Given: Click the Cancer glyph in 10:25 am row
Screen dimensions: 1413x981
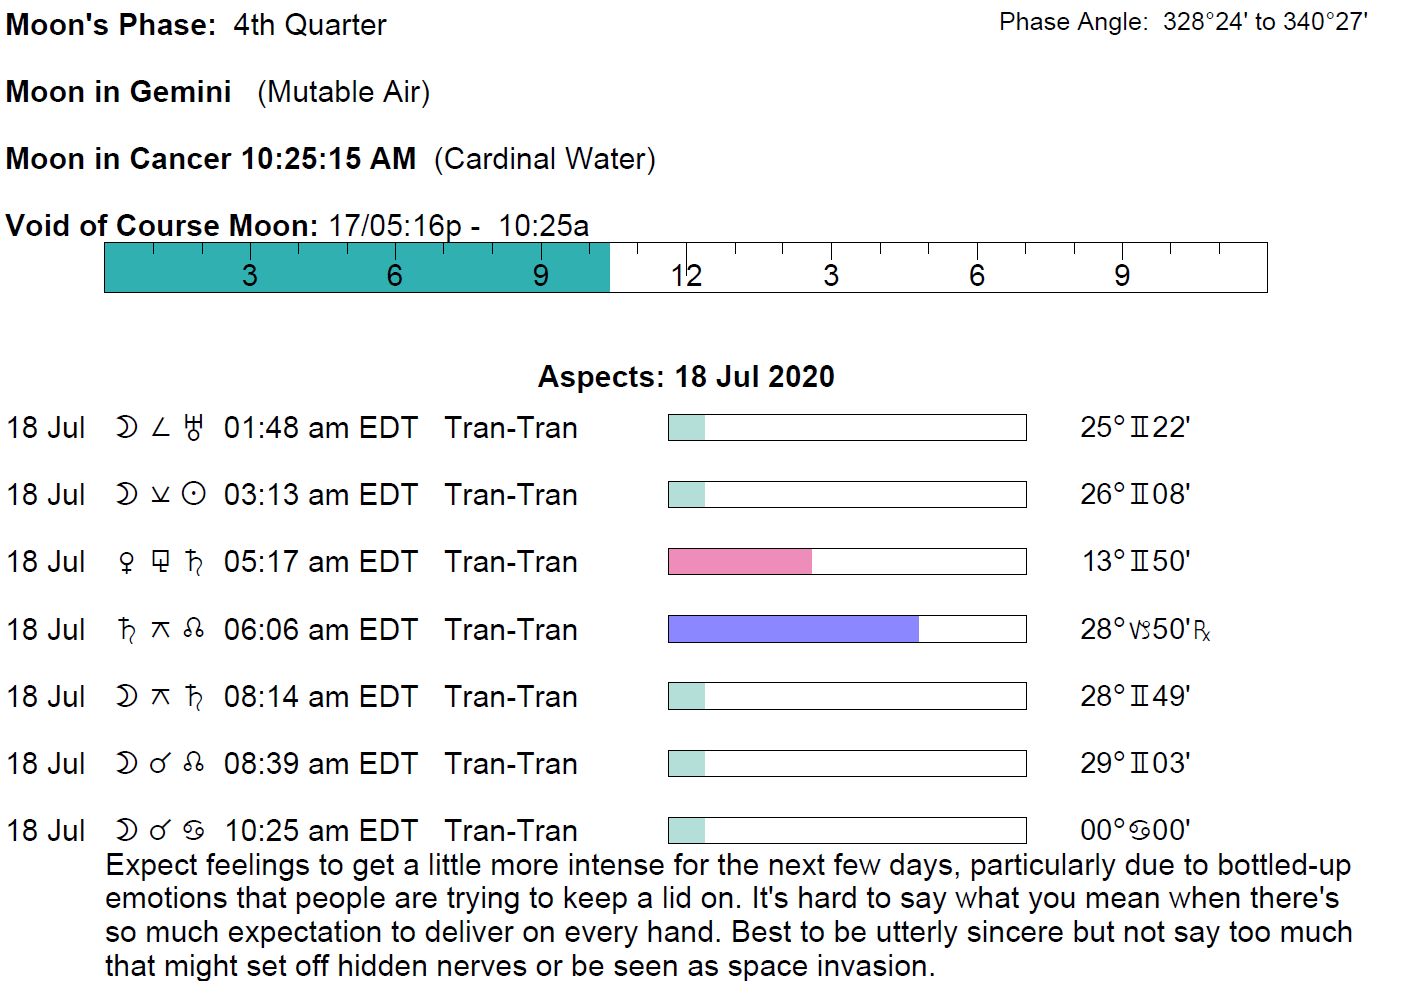Looking at the screenshot, I should 194,831.
